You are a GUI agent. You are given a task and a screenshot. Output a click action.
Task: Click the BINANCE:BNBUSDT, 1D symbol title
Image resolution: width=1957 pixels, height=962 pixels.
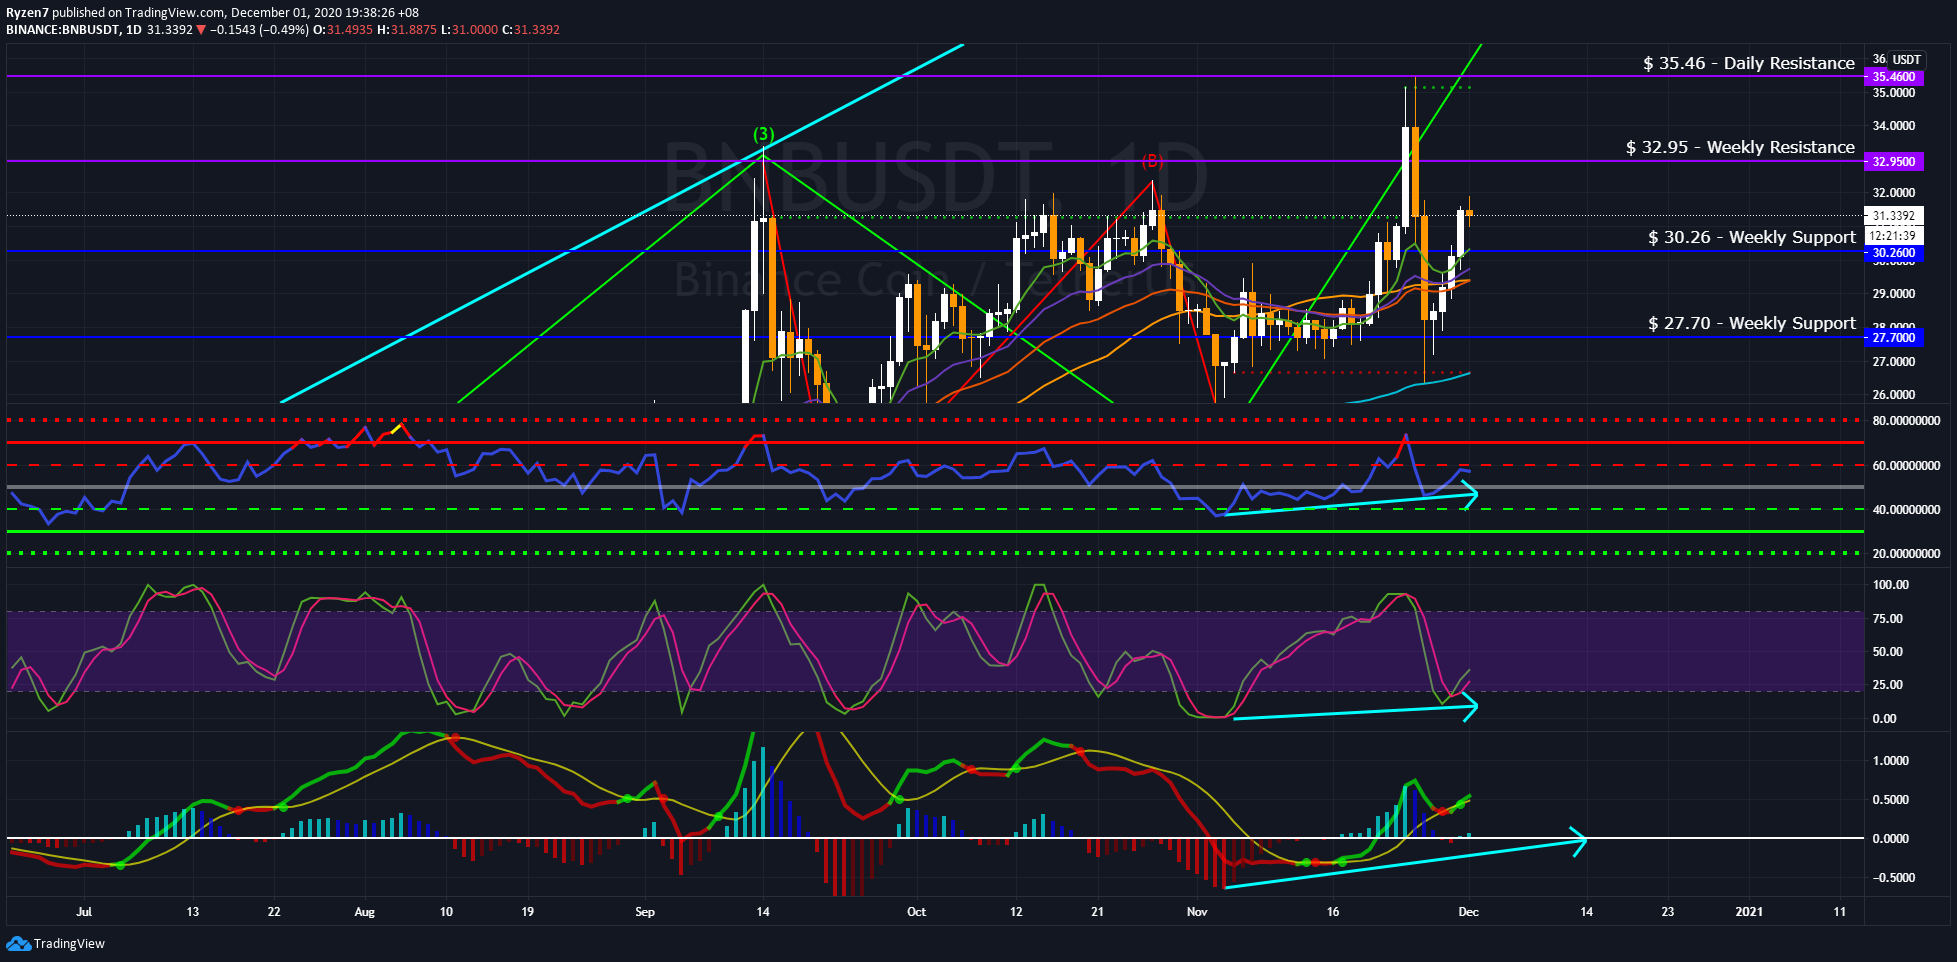pyautogui.click(x=74, y=30)
